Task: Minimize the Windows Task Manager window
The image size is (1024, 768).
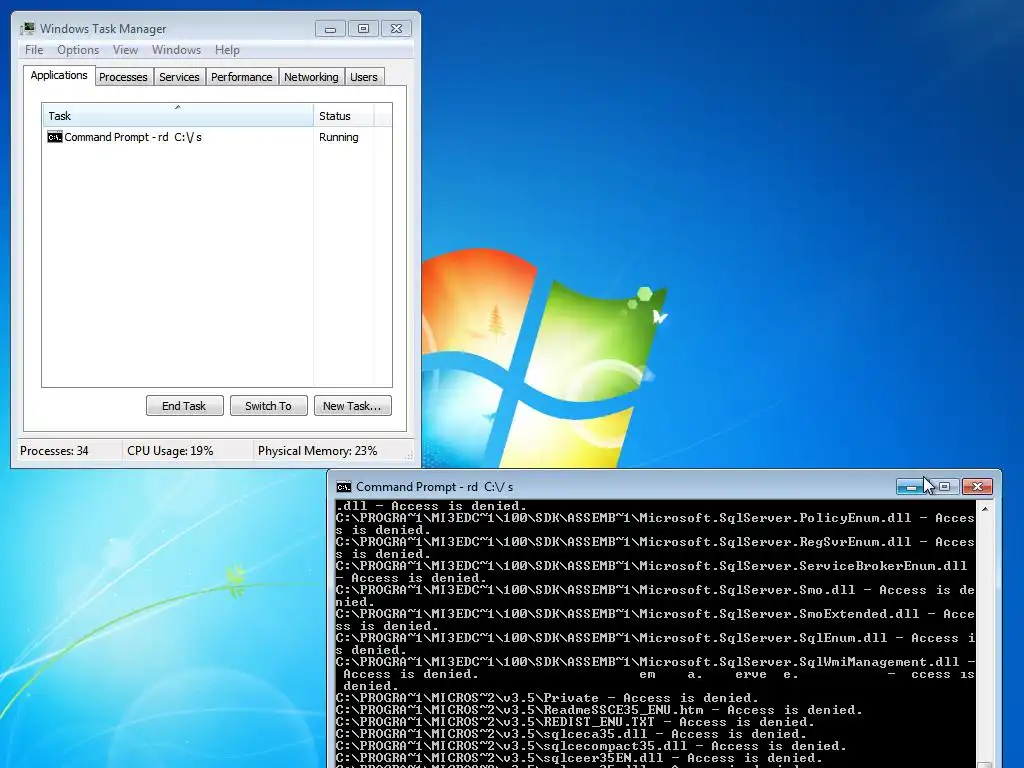Action: click(x=330, y=29)
